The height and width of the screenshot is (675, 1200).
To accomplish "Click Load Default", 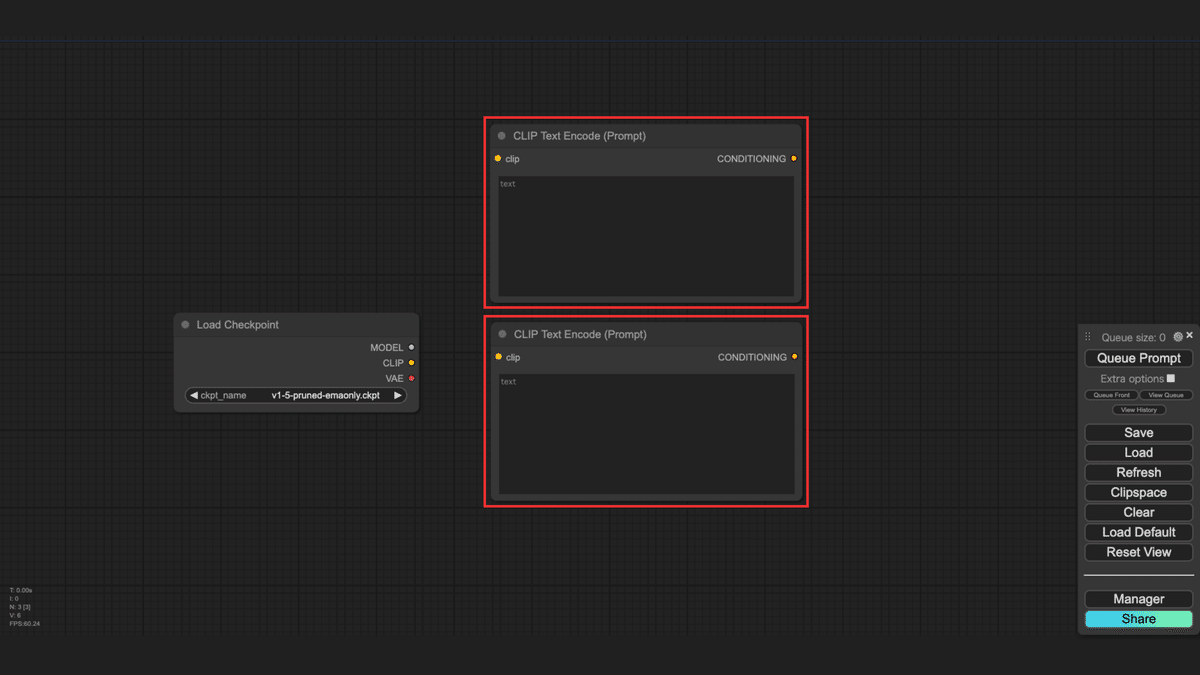I will [1139, 532].
